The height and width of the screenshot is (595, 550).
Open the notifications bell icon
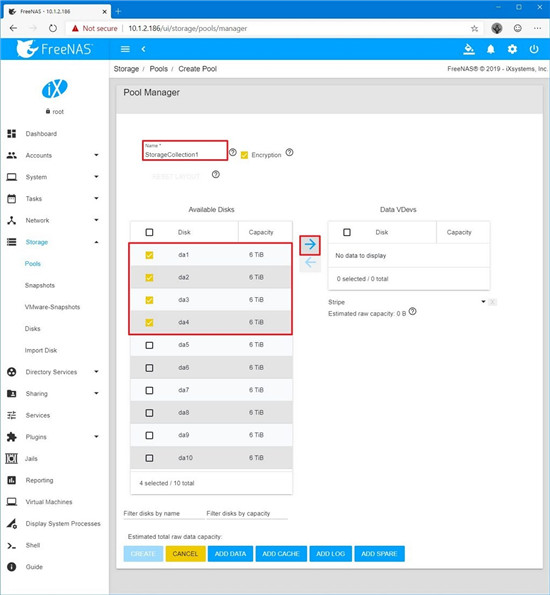click(490, 49)
